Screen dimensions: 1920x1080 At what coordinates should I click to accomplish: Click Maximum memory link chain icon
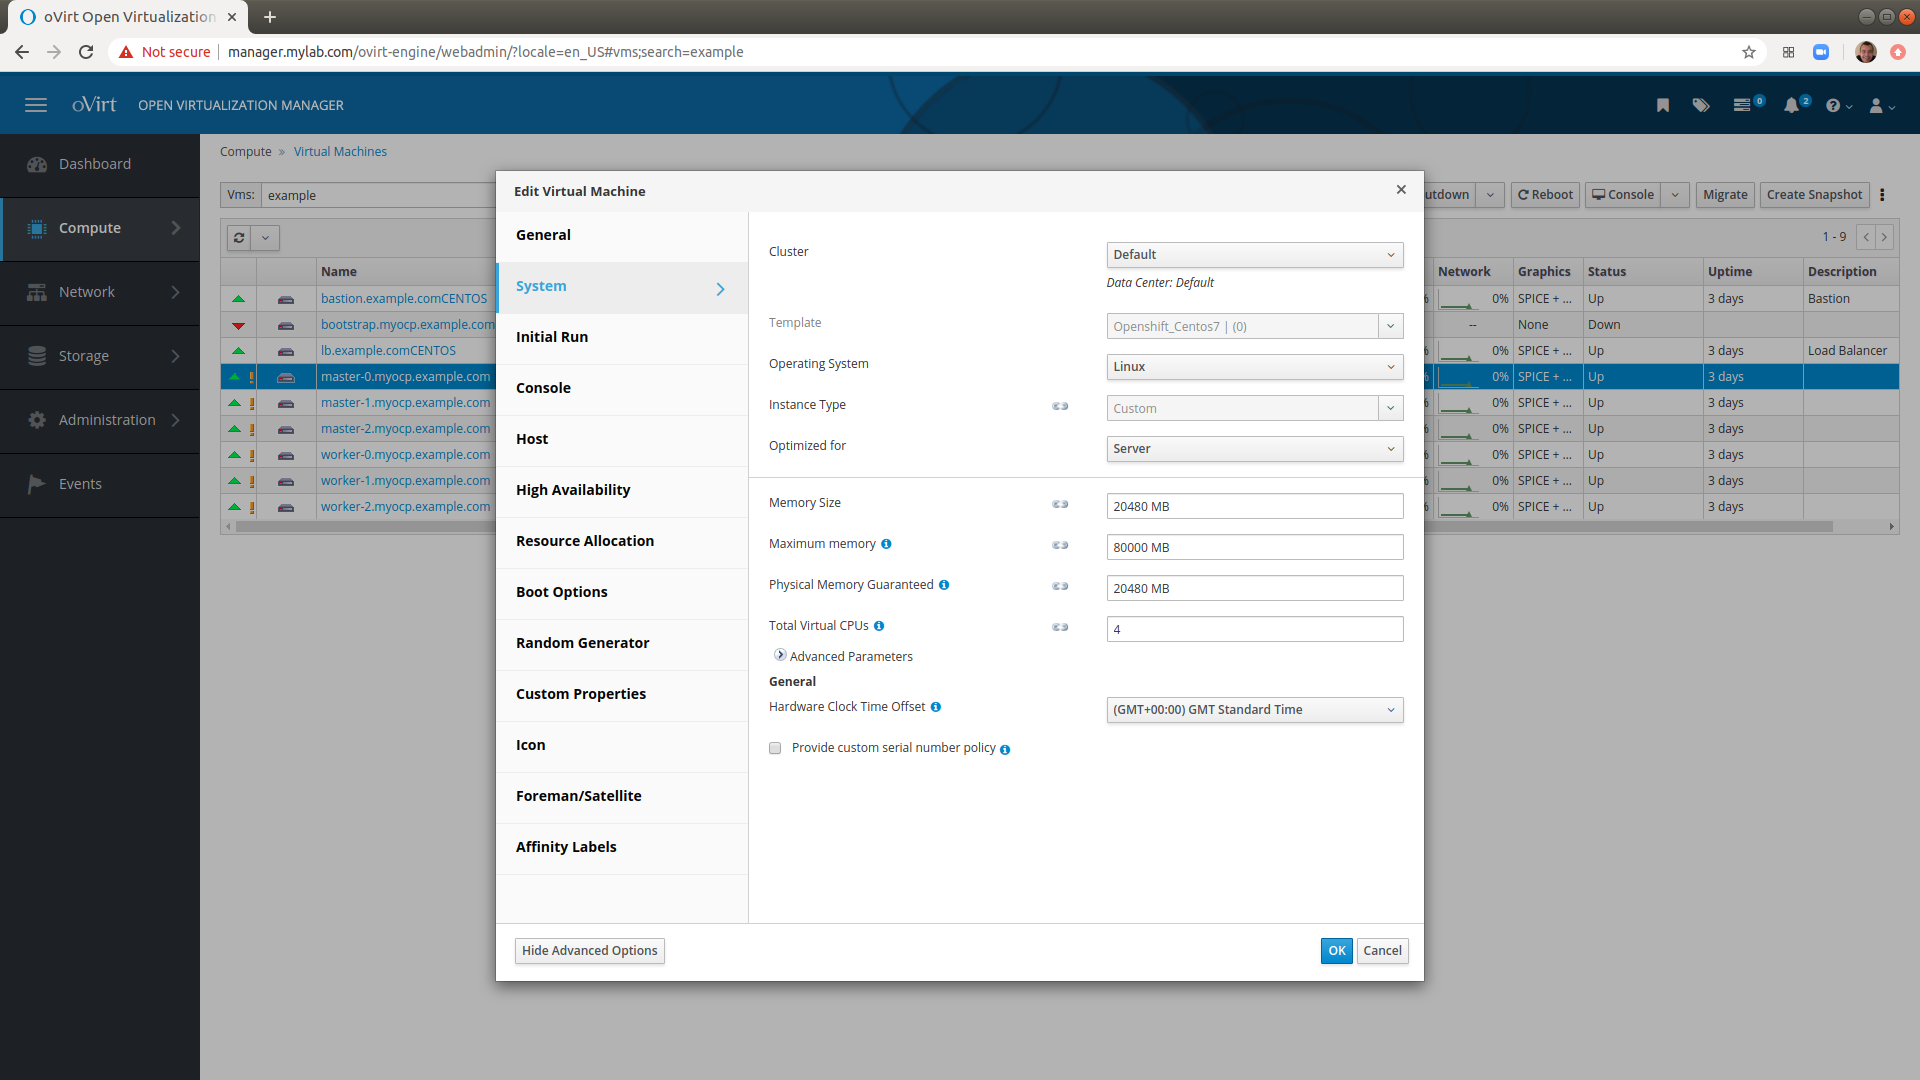[1060, 545]
